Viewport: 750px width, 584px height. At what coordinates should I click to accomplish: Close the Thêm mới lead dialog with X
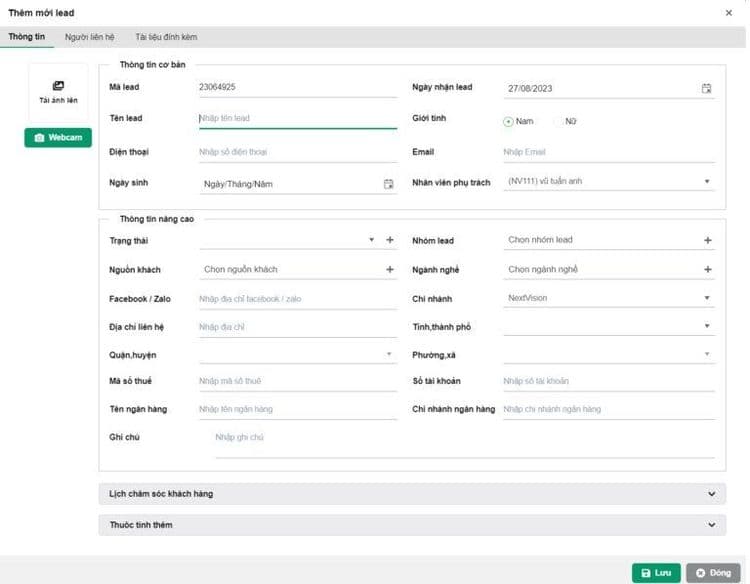727,12
